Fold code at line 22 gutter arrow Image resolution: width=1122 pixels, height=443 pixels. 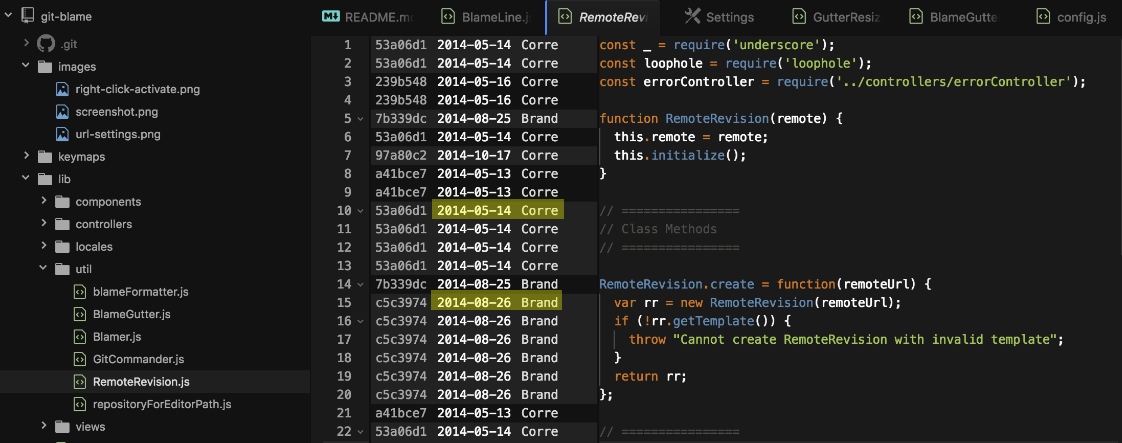pos(359,432)
